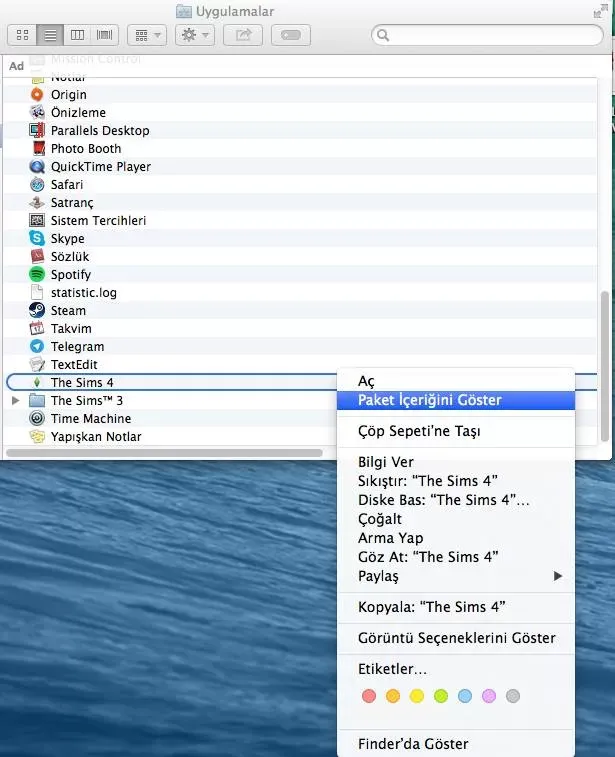
Task: Activate list view mode button
Action: coord(49,35)
